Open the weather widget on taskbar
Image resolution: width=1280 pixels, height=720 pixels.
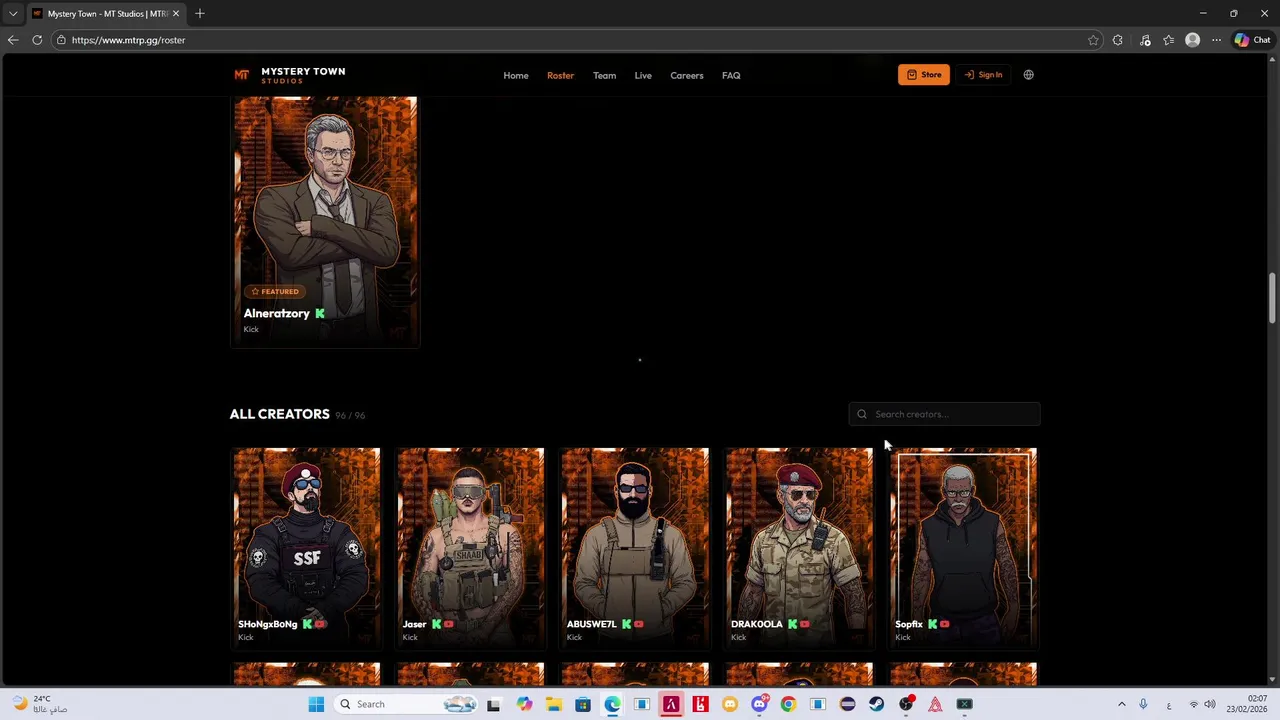click(x=42, y=704)
